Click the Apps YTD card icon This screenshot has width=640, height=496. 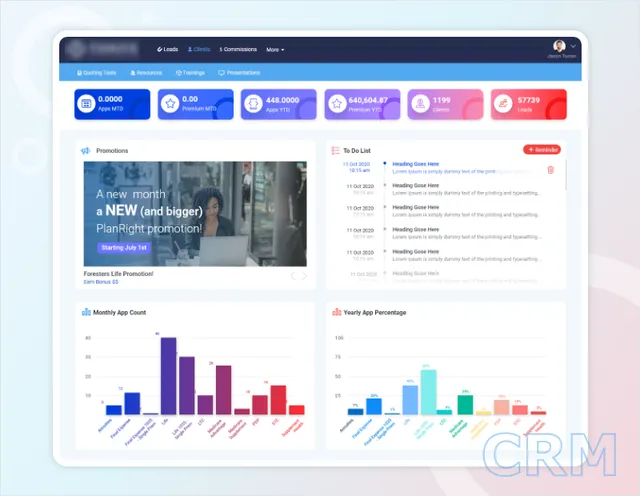click(253, 103)
